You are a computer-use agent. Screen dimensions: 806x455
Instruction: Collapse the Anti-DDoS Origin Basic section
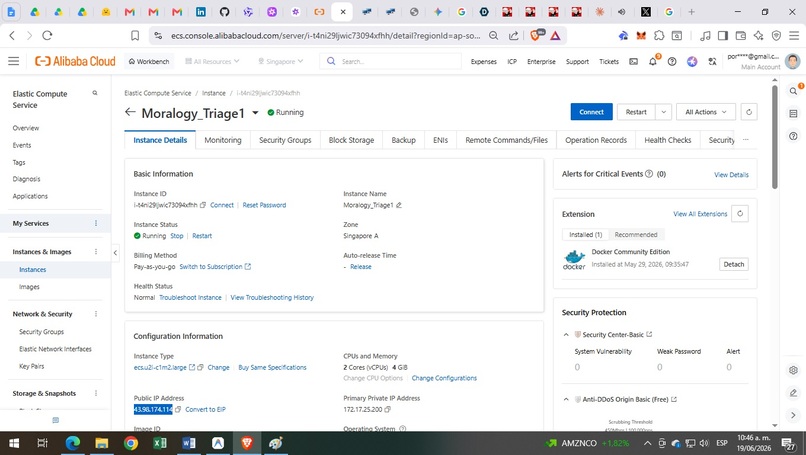point(566,399)
